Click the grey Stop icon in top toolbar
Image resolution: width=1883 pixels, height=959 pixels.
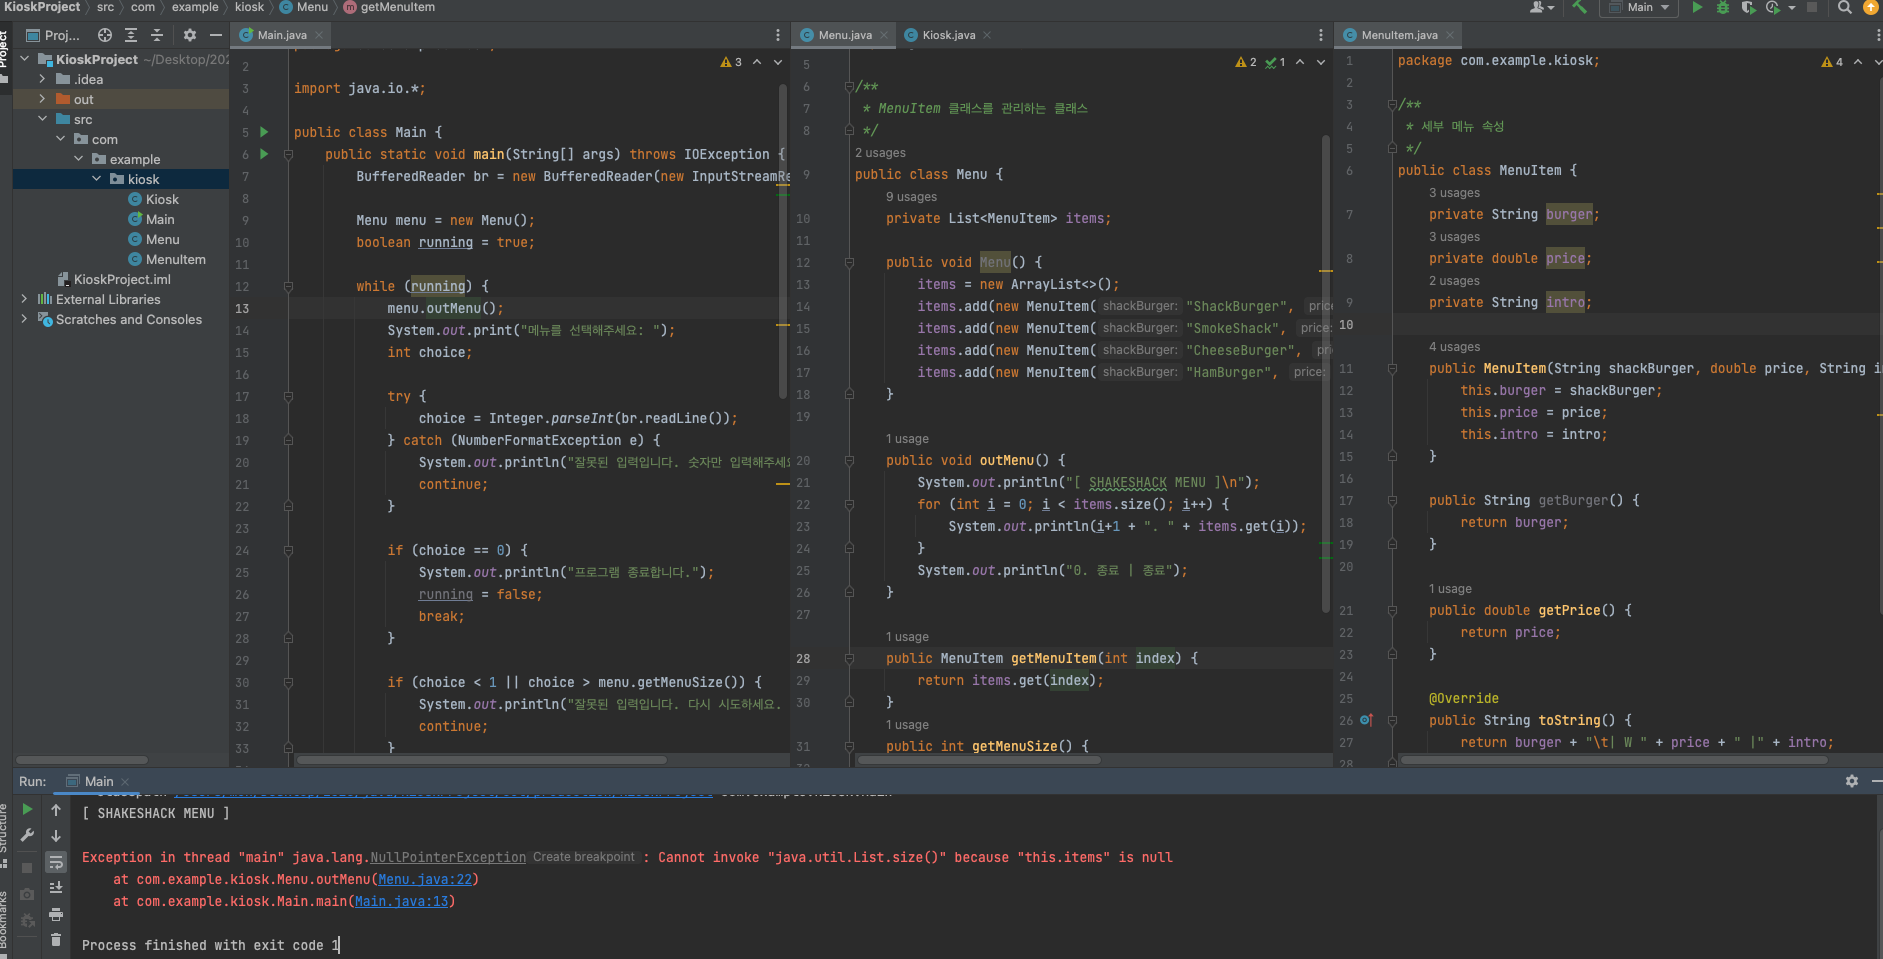point(1812,7)
